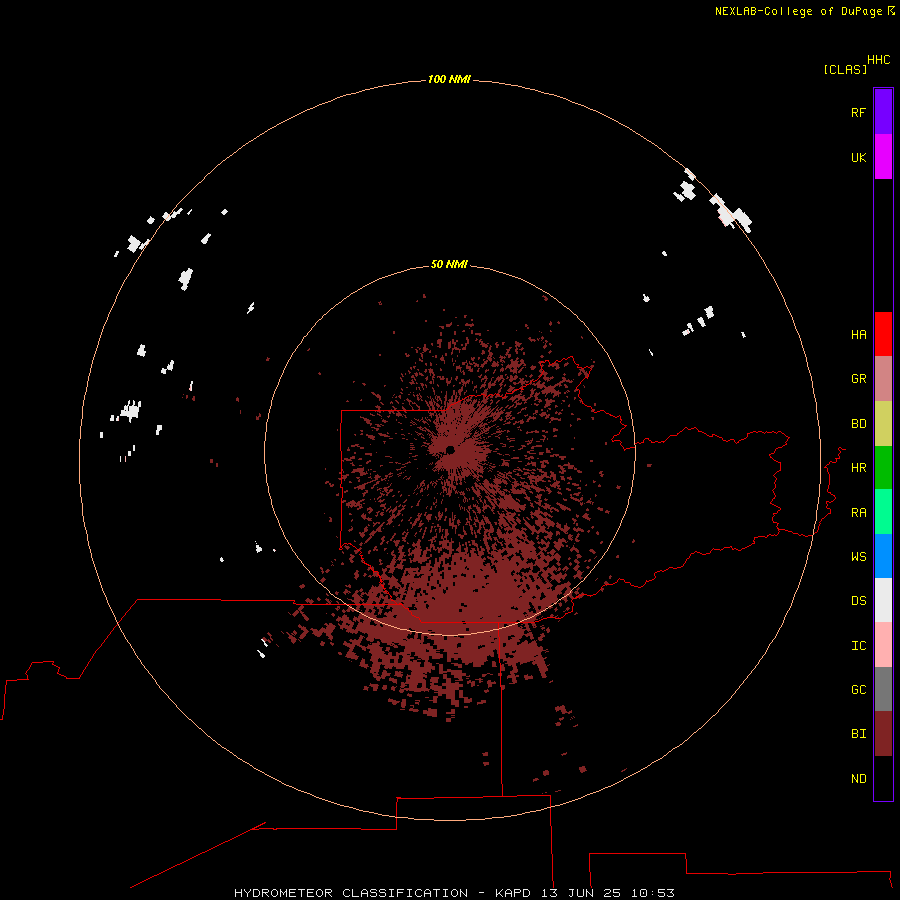Click the HR legend label
This screenshot has width=900, height=900.
point(858,468)
